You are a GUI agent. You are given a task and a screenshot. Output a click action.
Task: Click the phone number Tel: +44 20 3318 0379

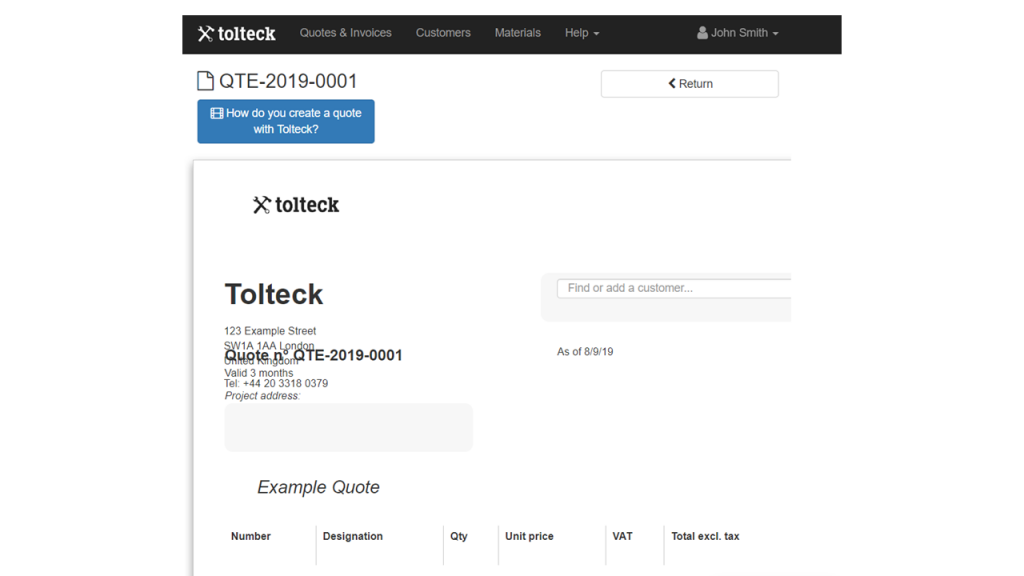276,383
